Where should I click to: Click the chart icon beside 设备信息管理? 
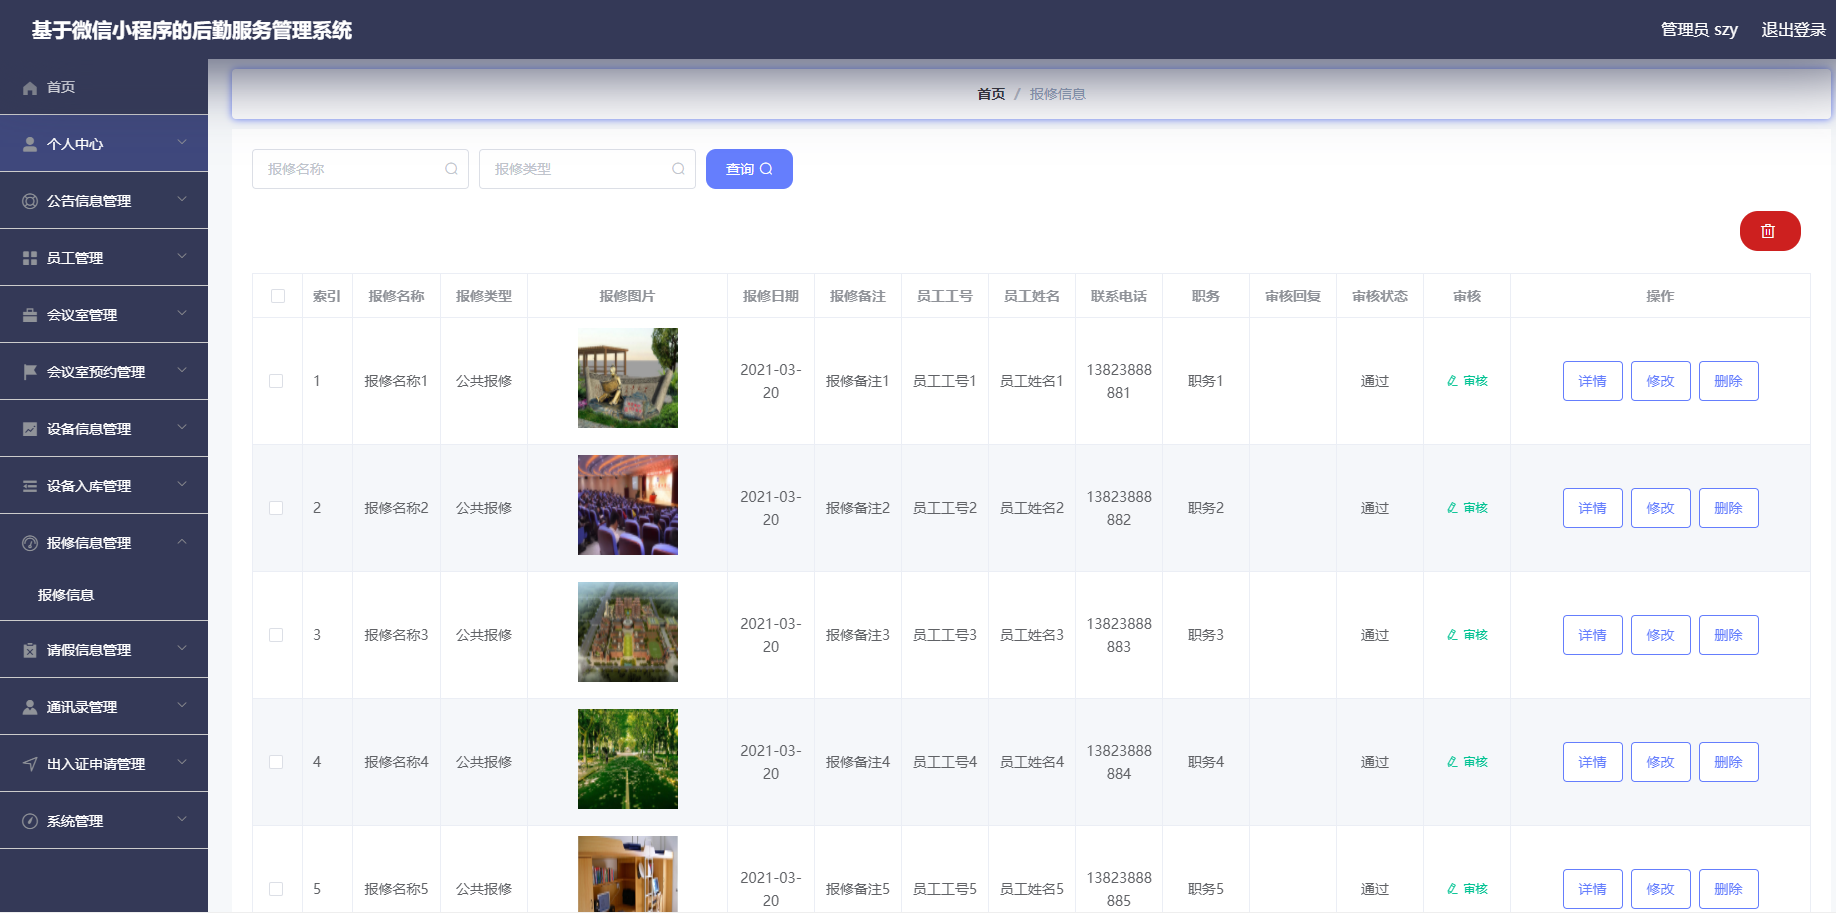click(x=30, y=429)
